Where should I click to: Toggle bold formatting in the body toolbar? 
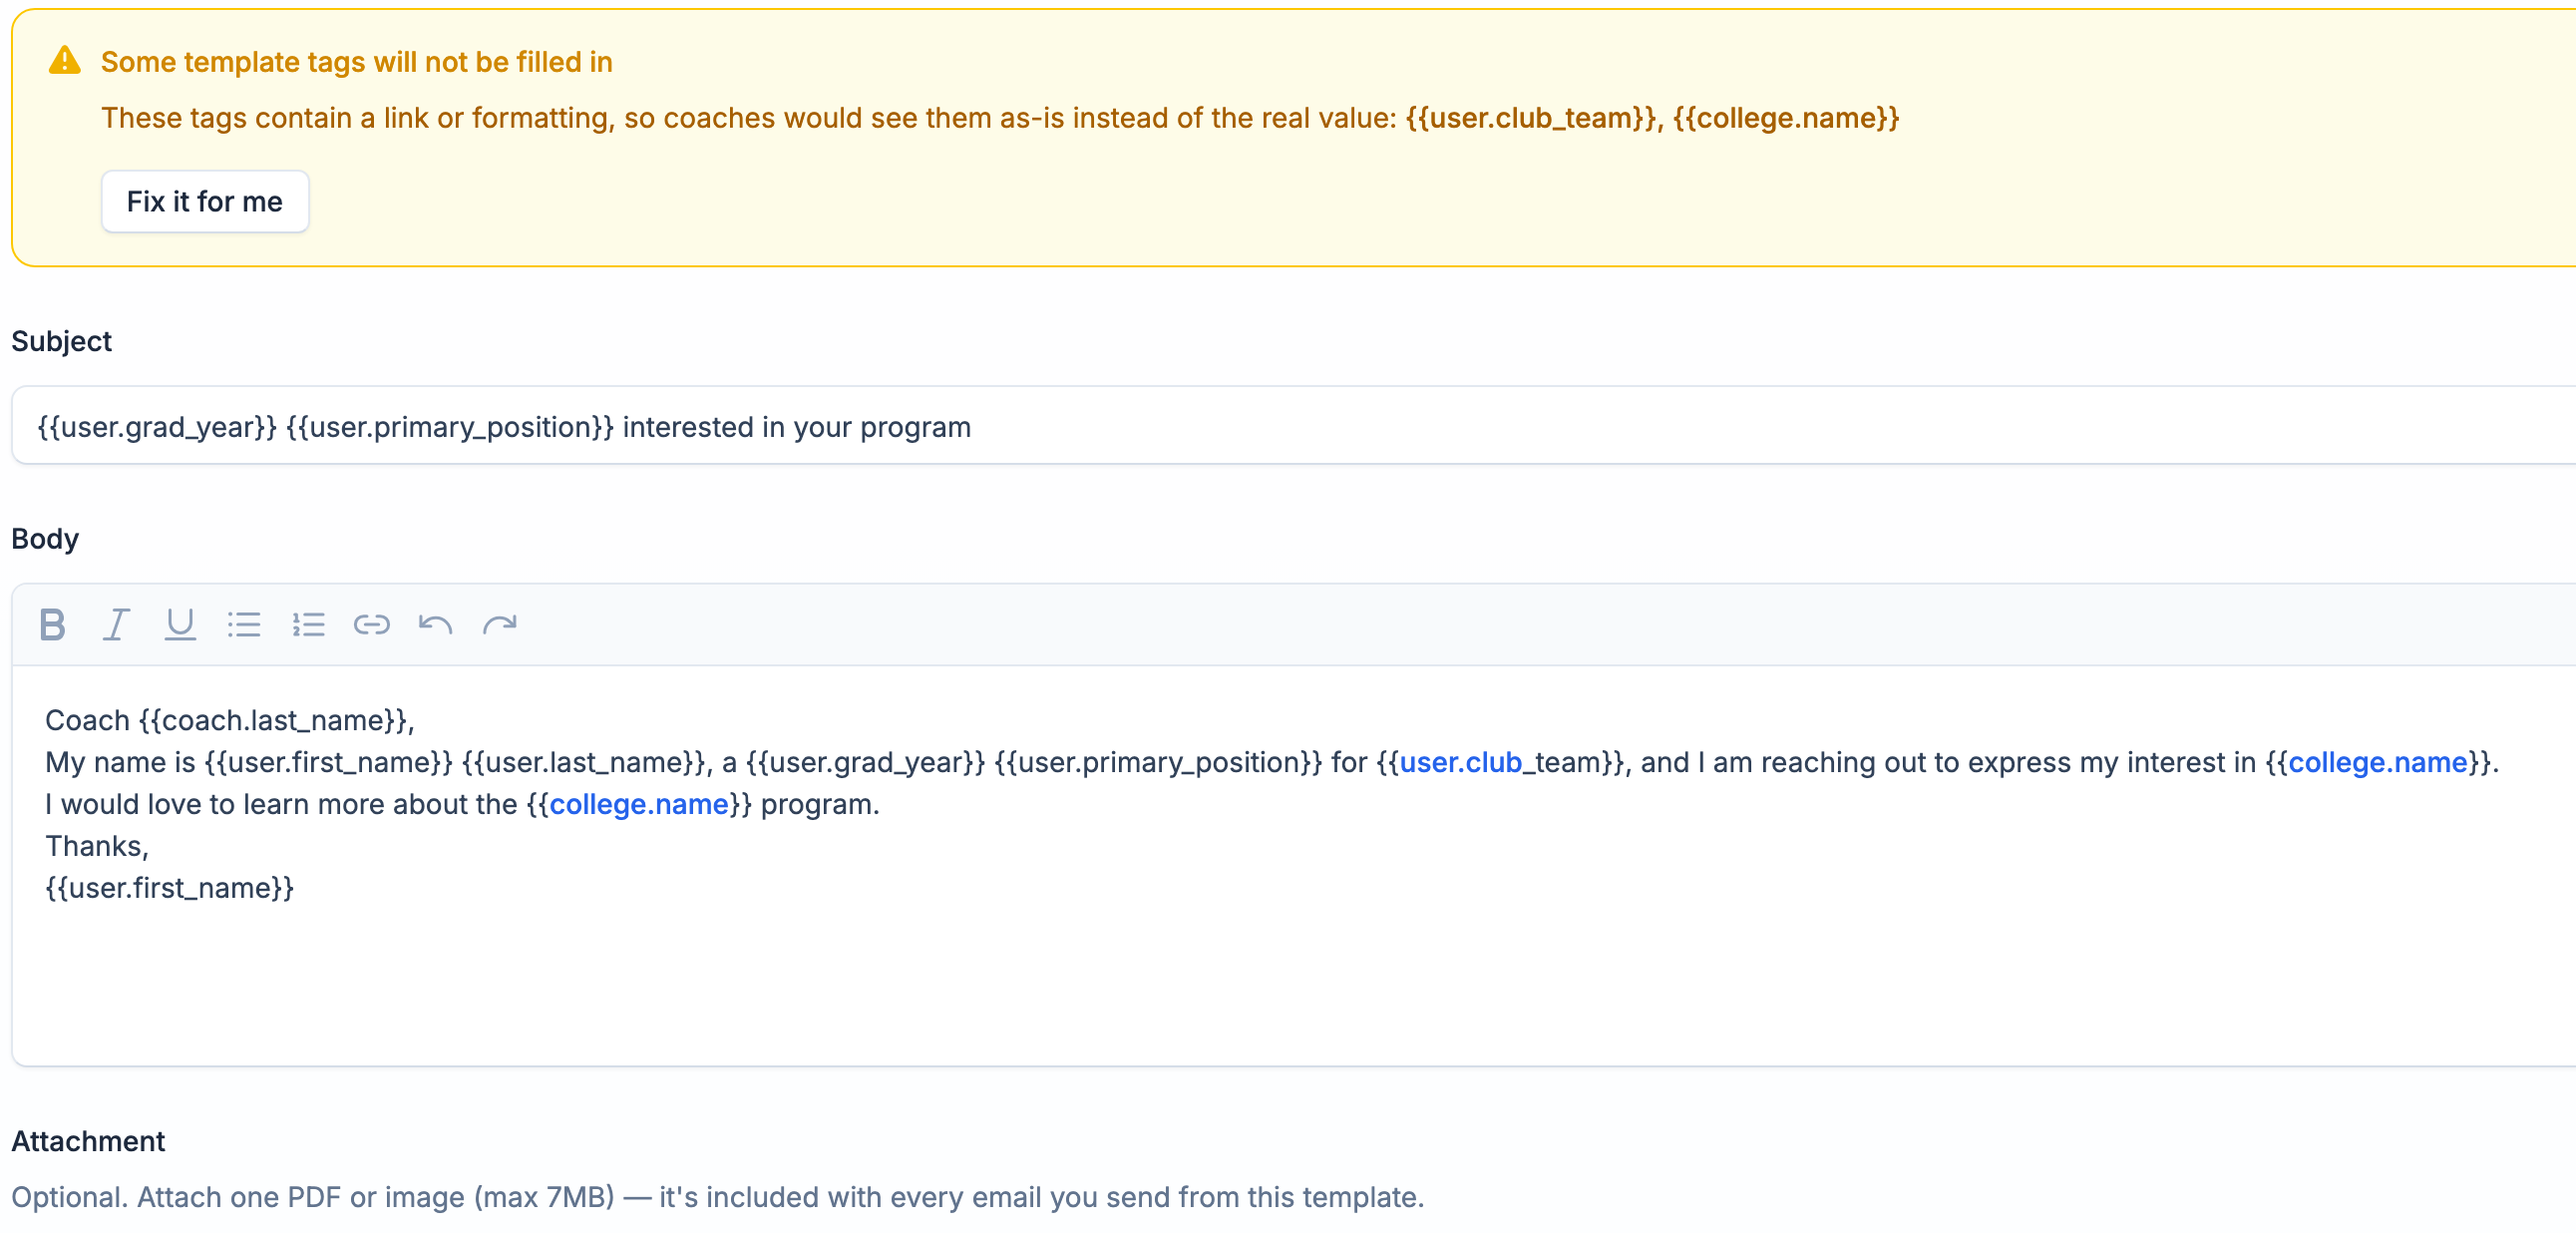(53, 625)
